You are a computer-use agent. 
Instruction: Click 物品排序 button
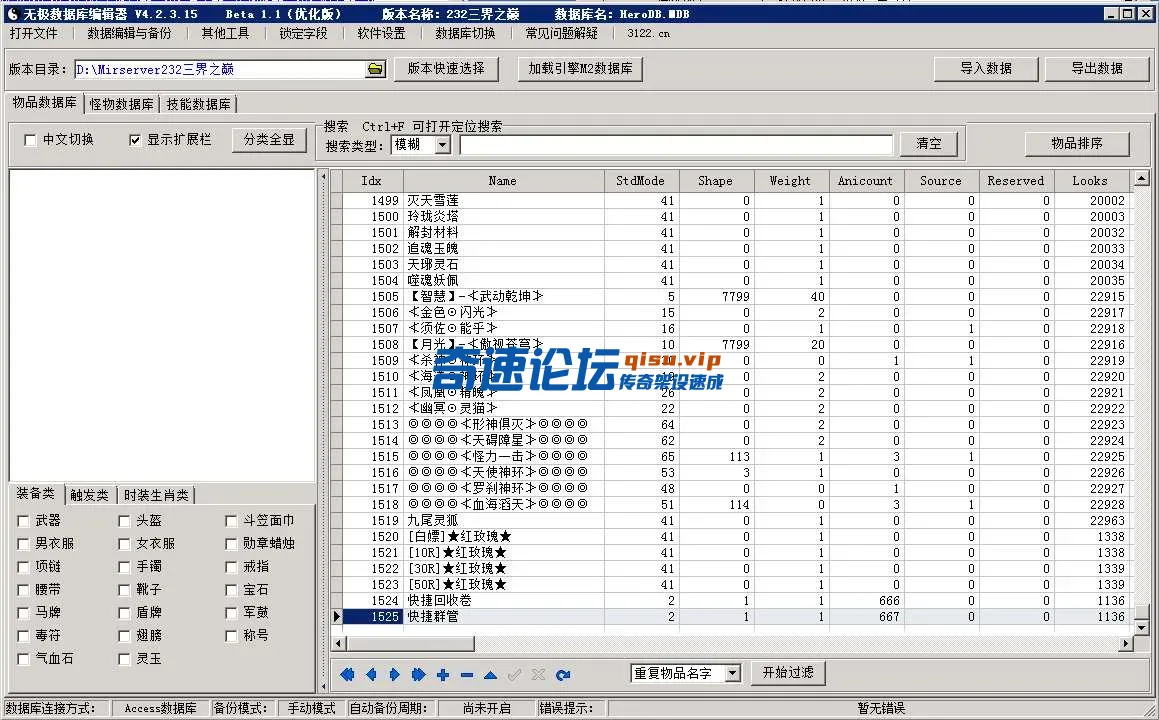click(1077, 143)
